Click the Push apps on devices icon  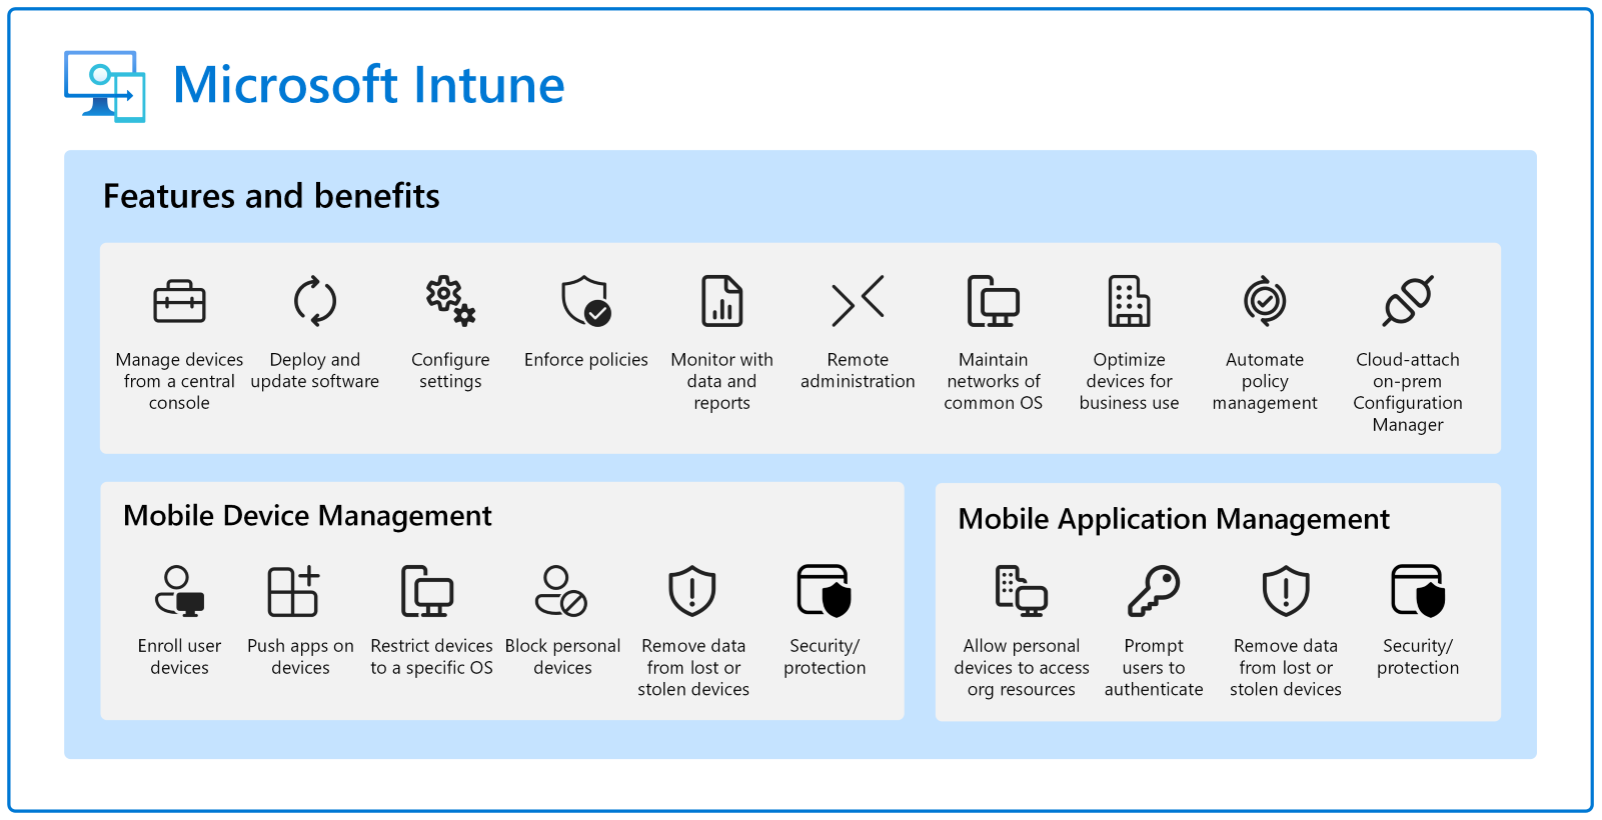coord(294,591)
